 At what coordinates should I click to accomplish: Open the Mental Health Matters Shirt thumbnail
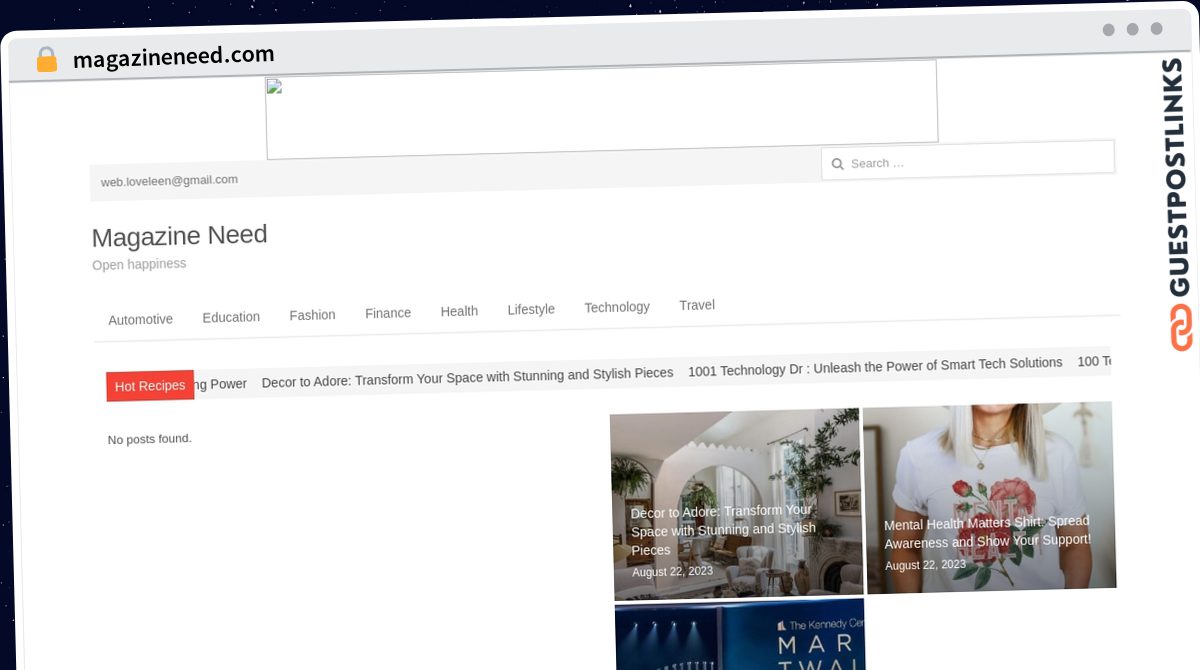[990, 497]
